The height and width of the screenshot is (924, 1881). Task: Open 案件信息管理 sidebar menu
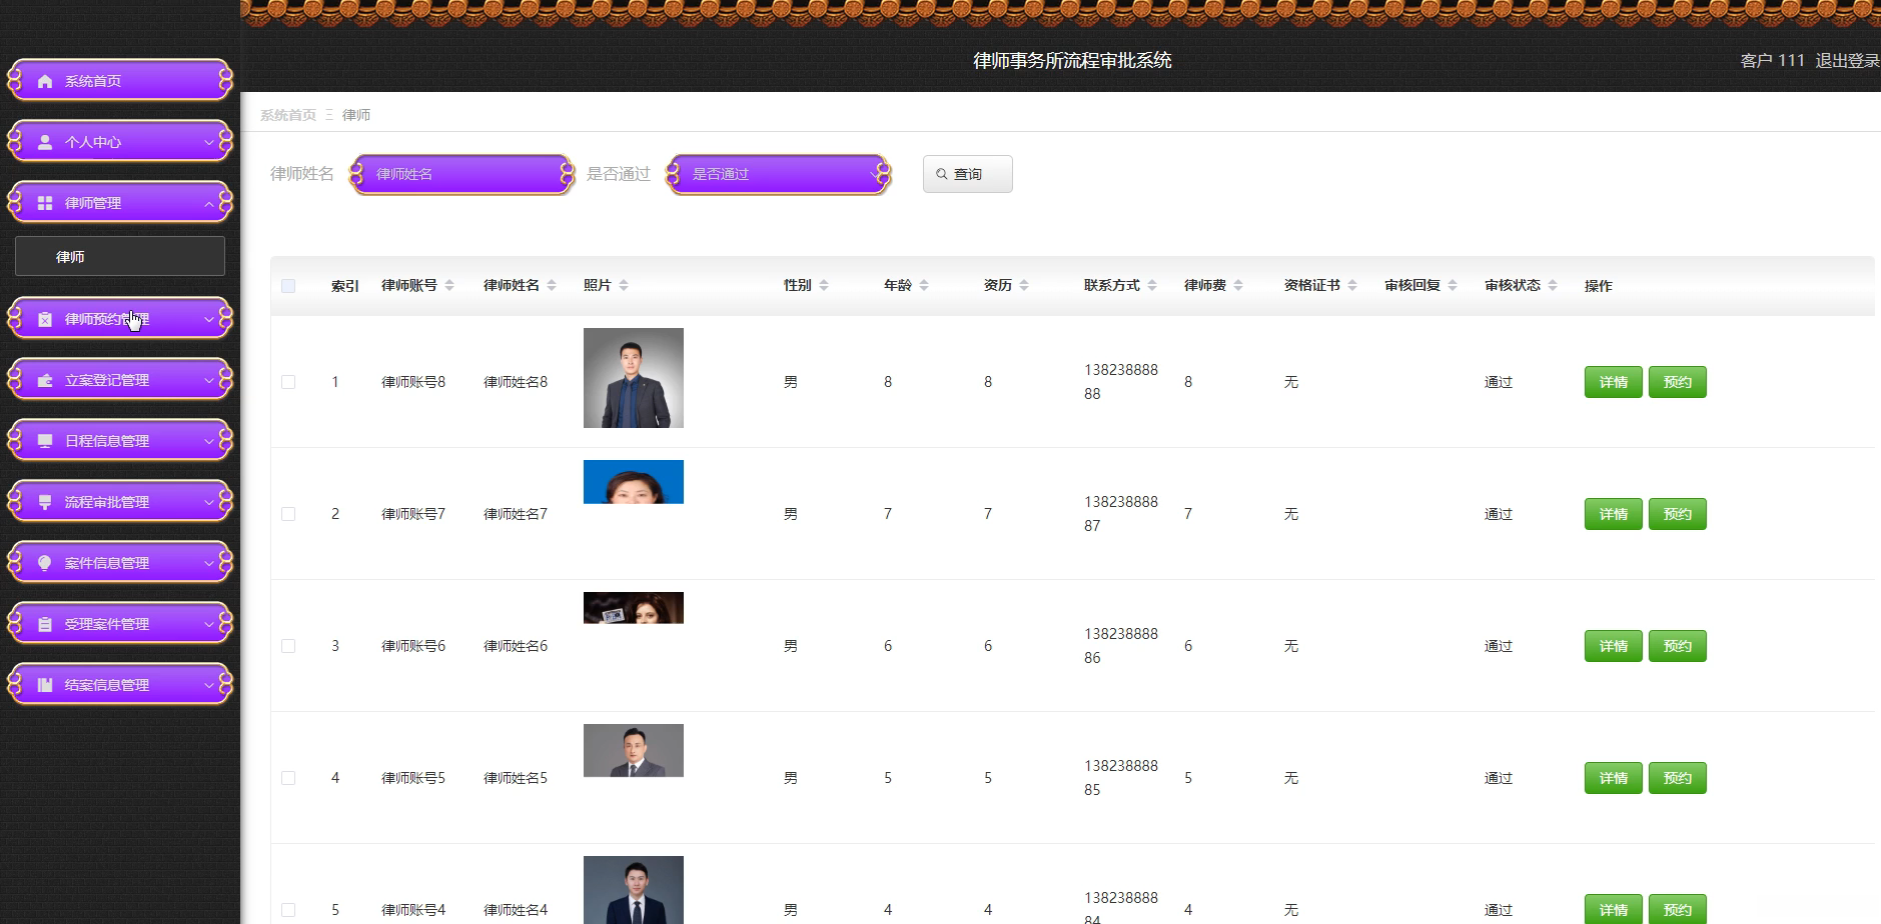coord(120,563)
